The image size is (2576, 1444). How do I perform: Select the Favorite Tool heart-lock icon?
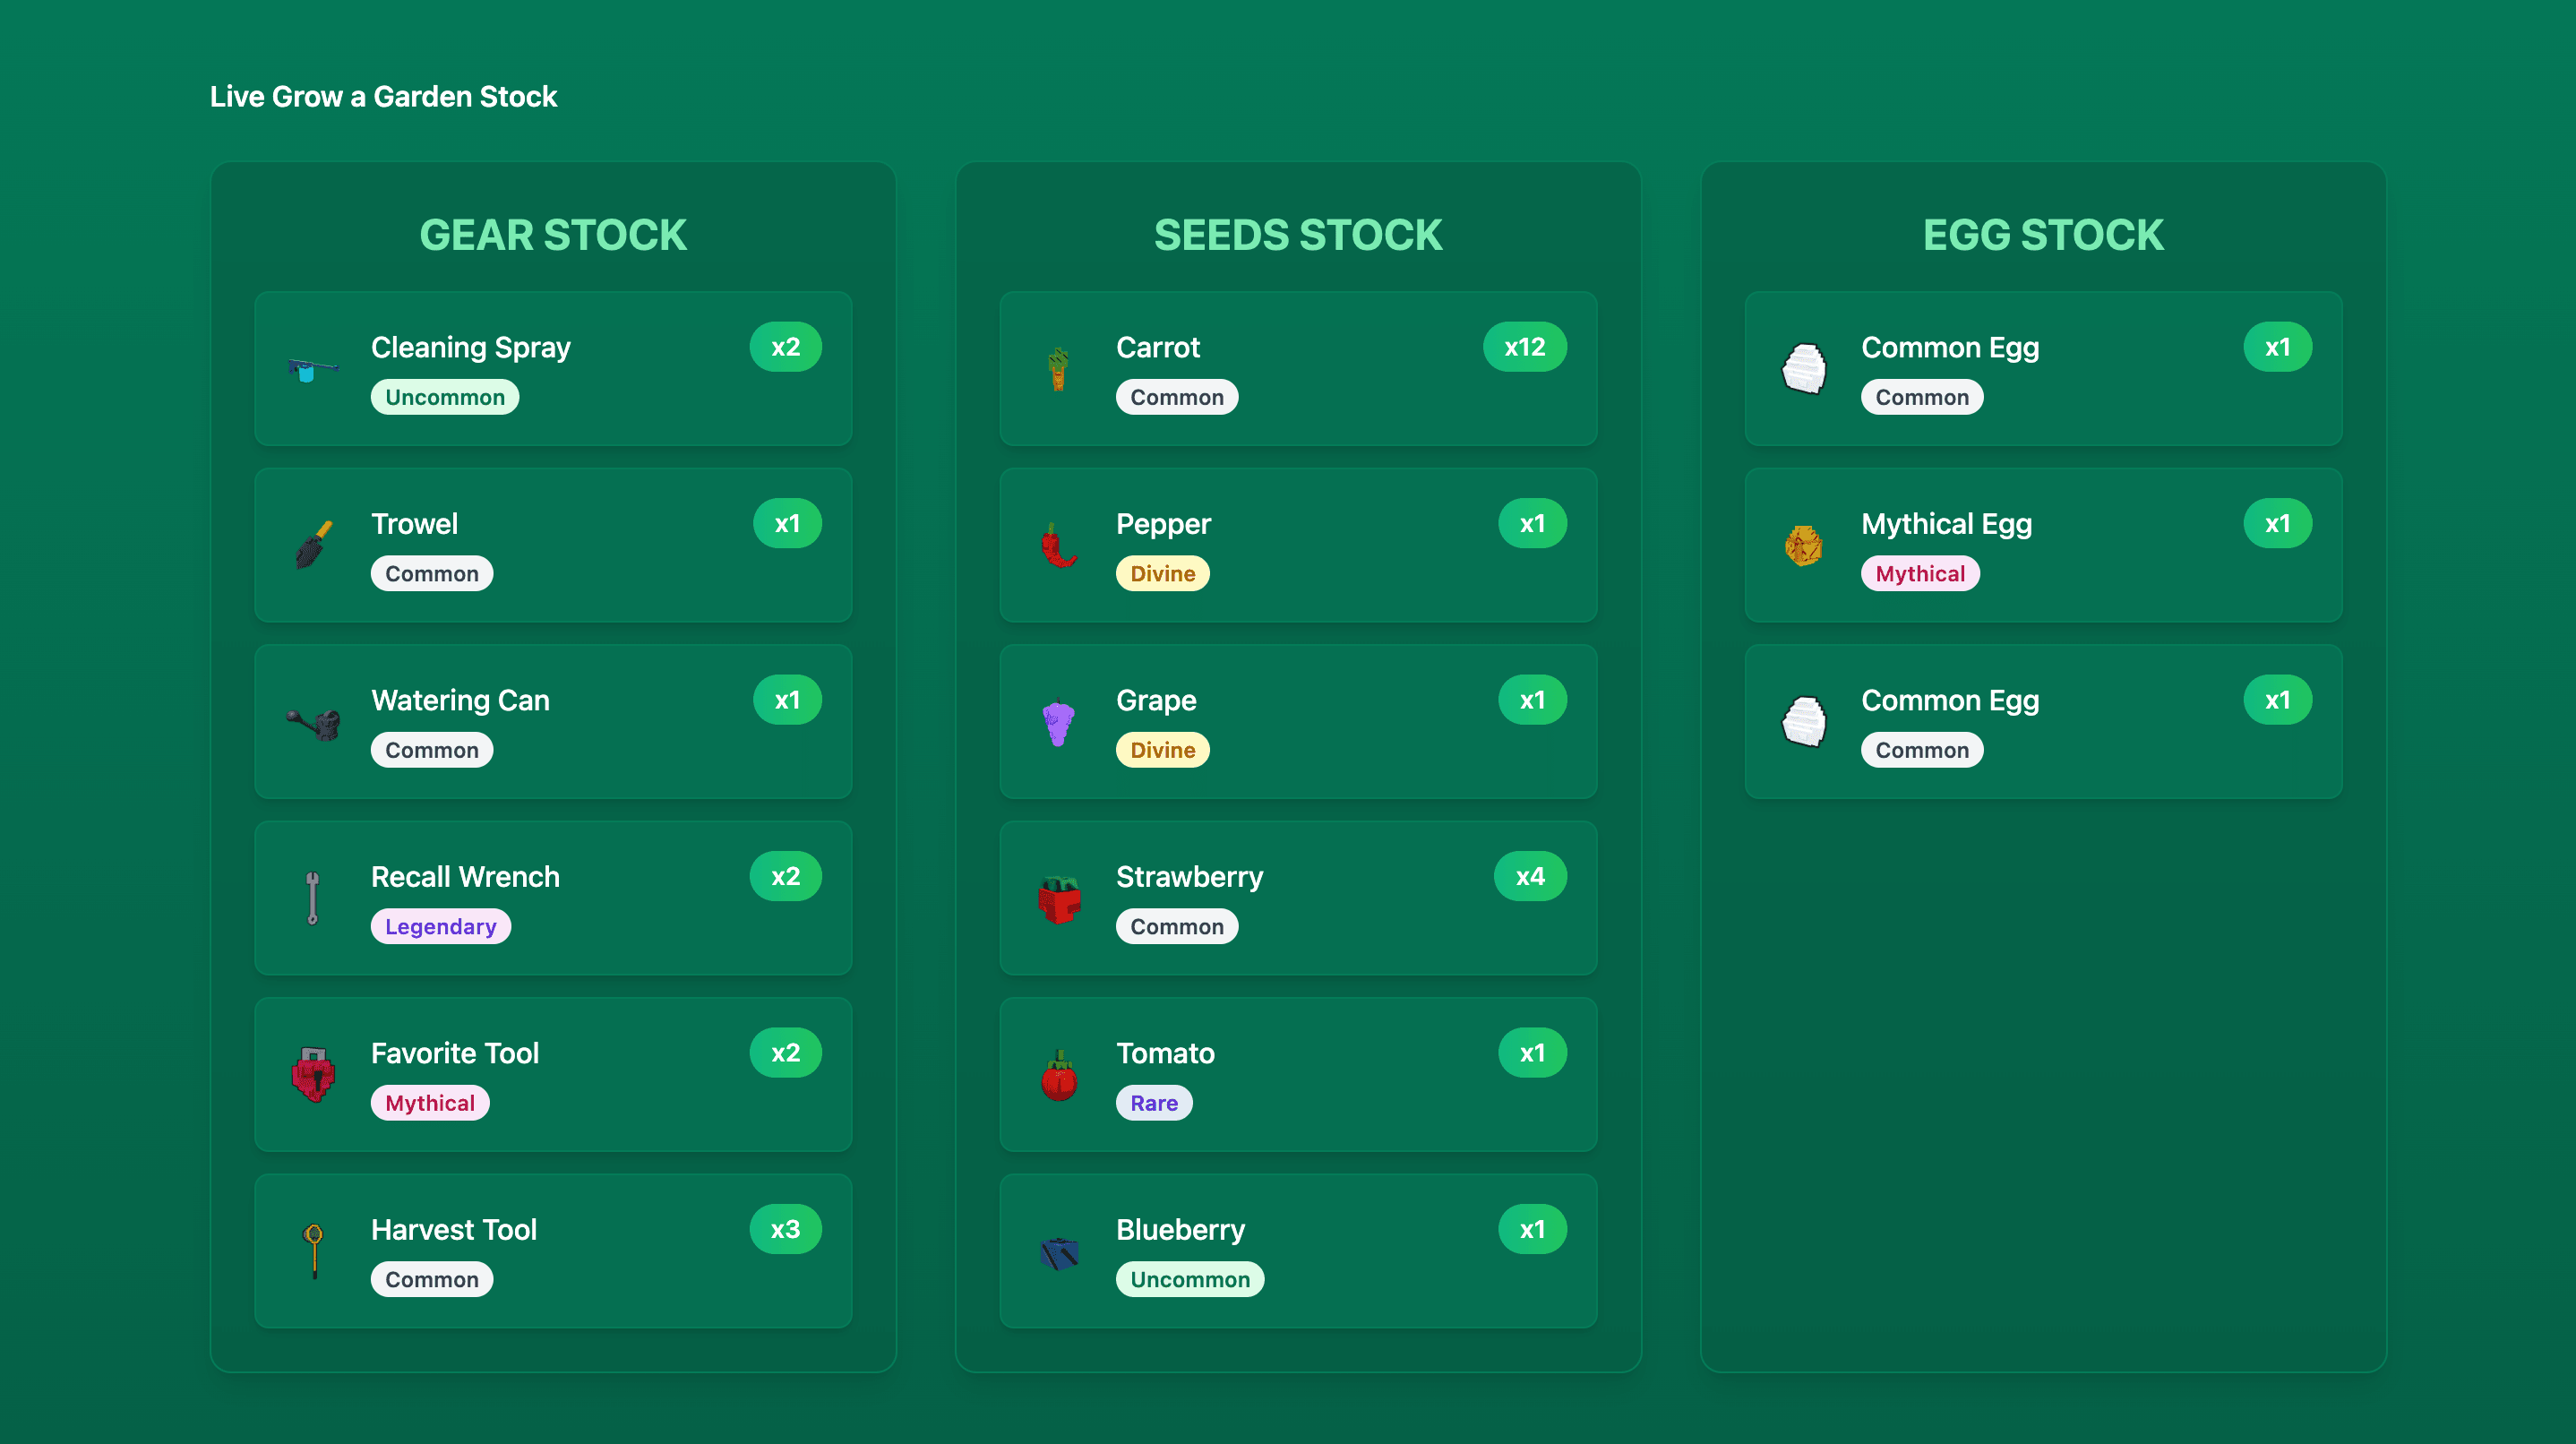(313, 1074)
